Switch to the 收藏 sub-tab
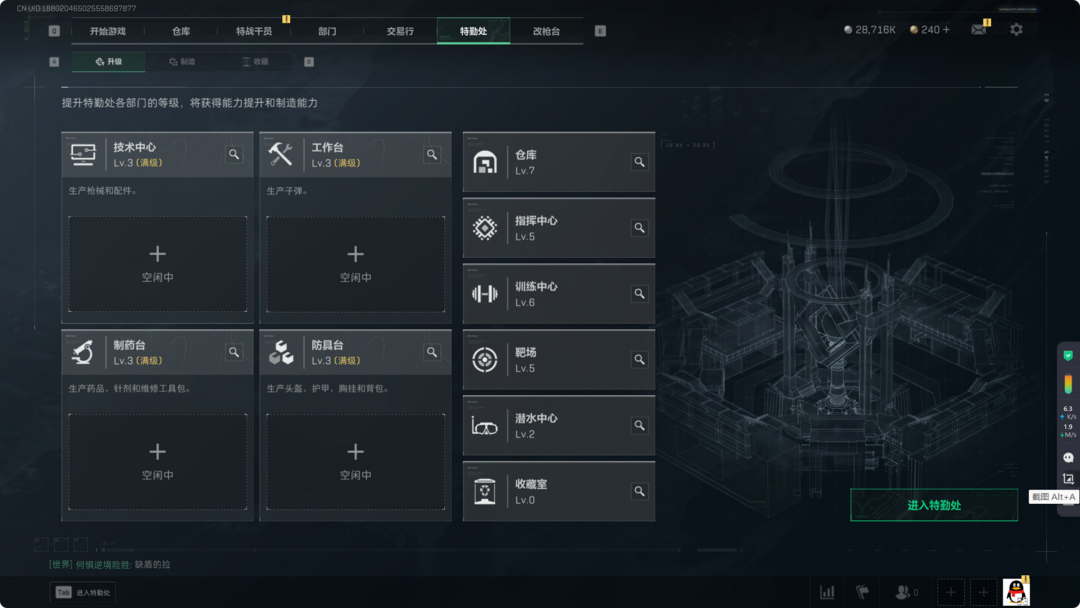 [x=255, y=61]
